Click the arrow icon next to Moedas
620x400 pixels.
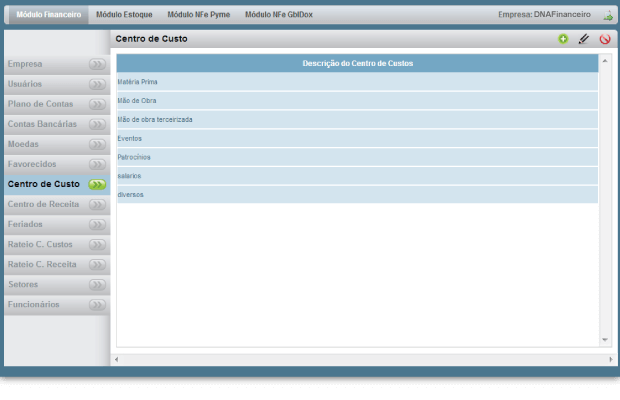97,144
